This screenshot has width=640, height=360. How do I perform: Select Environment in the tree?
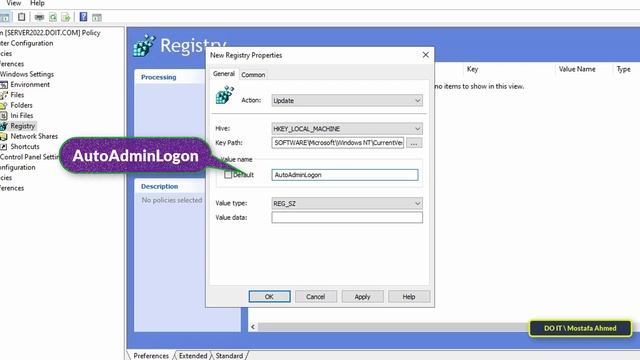30,84
